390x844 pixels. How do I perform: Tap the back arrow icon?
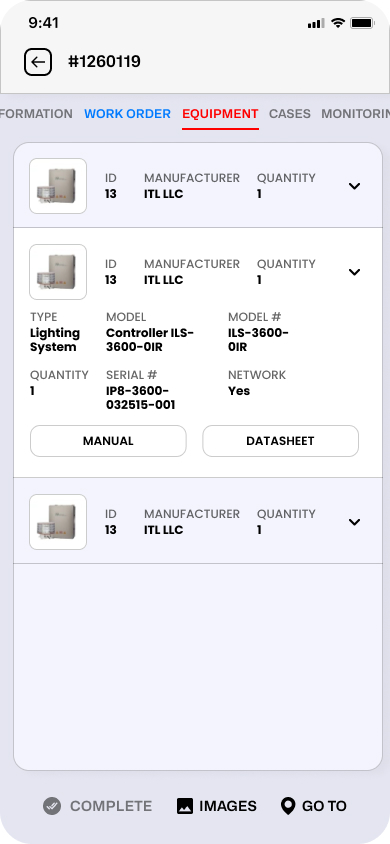pos(38,62)
